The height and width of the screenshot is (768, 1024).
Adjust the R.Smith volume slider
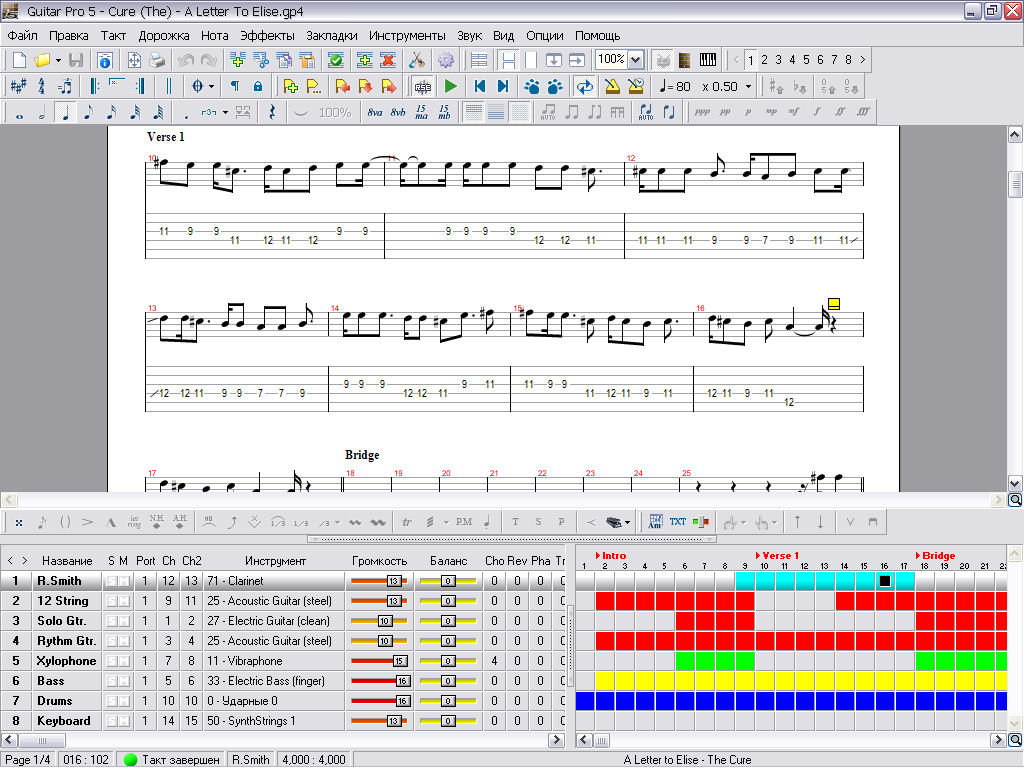379,581
